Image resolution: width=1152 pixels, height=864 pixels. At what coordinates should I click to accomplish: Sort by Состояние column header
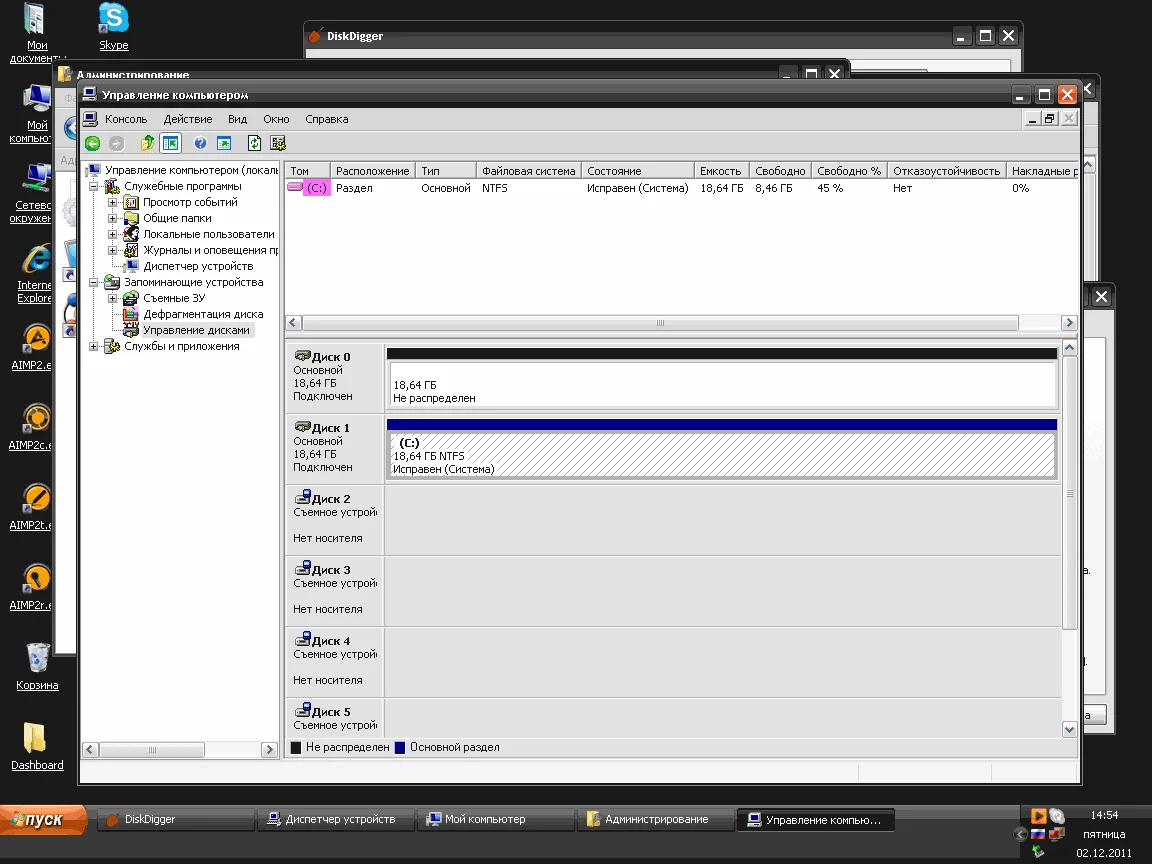coord(637,170)
